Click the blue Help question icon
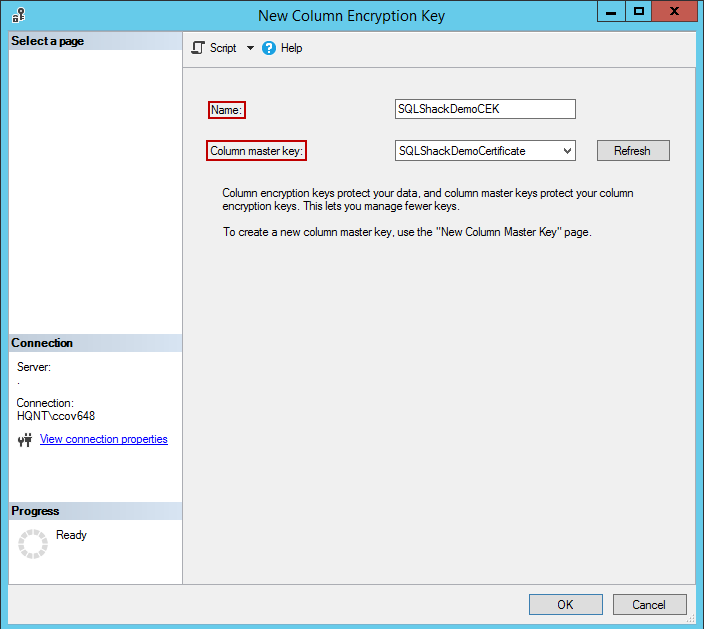The image size is (704, 629). 269,48
